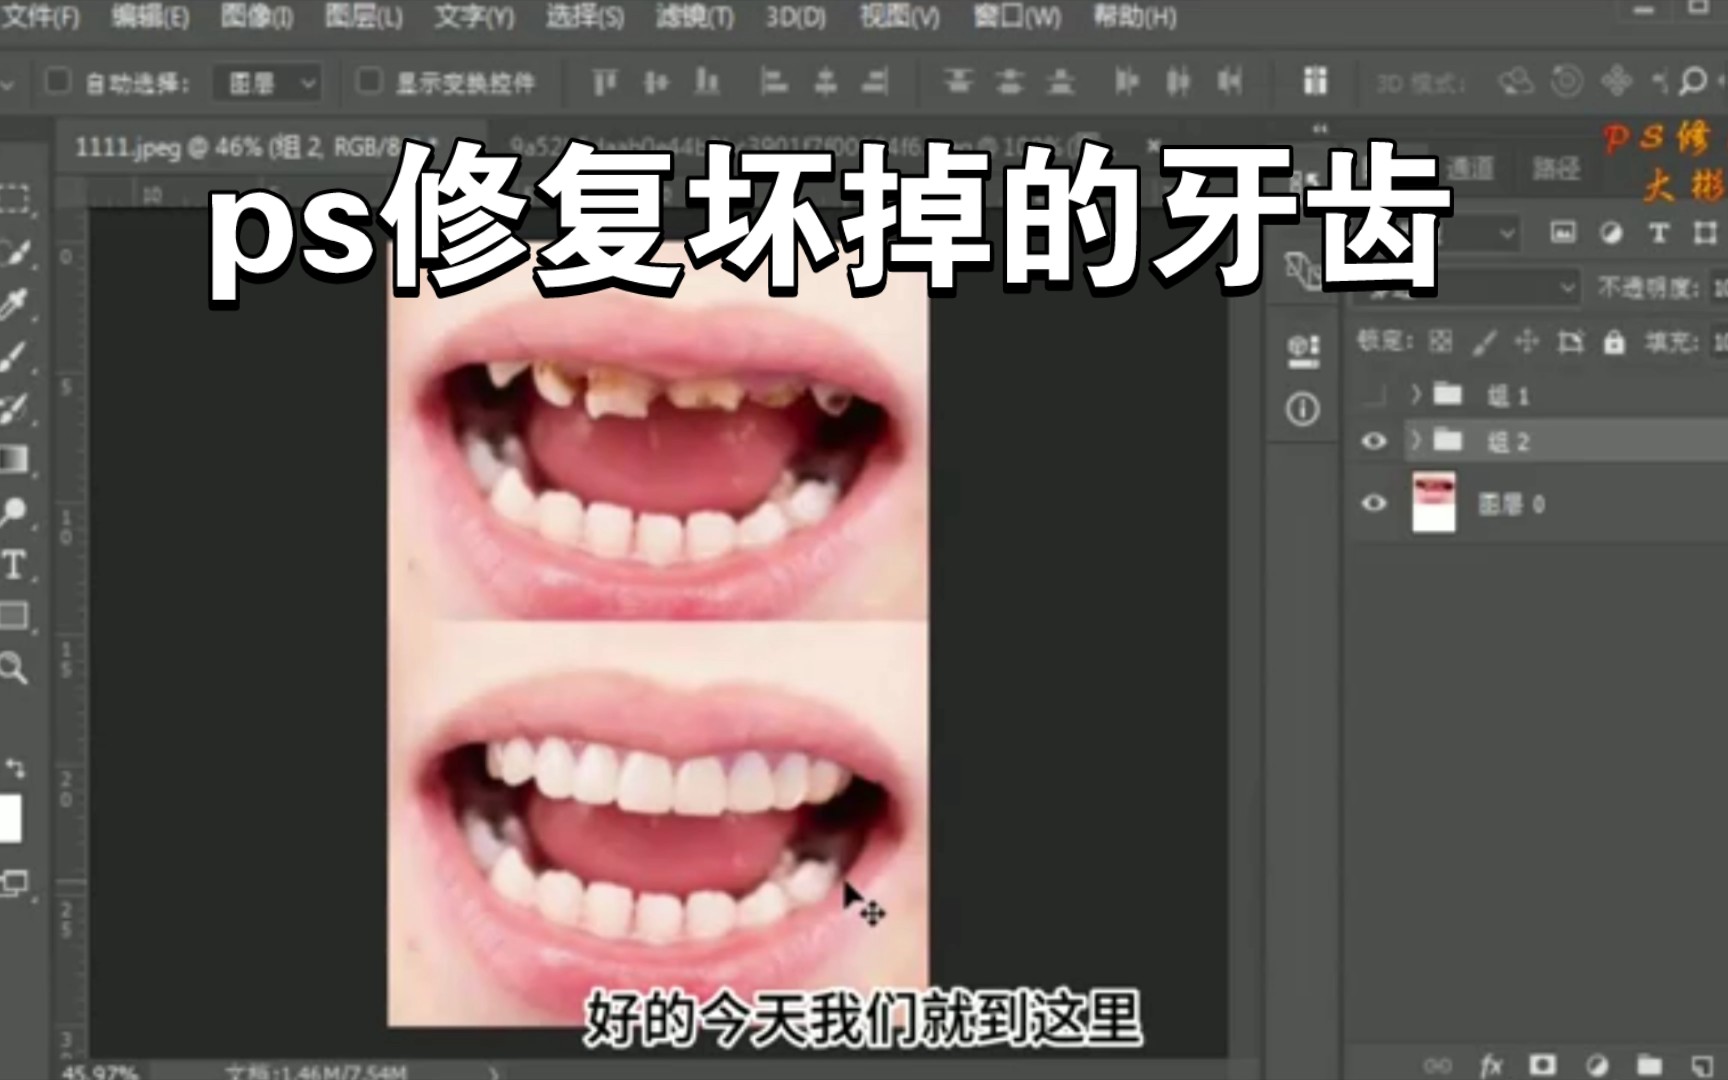Viewport: 1728px width, 1080px height.
Task: Hide the 组 2 group
Action: (1376, 441)
